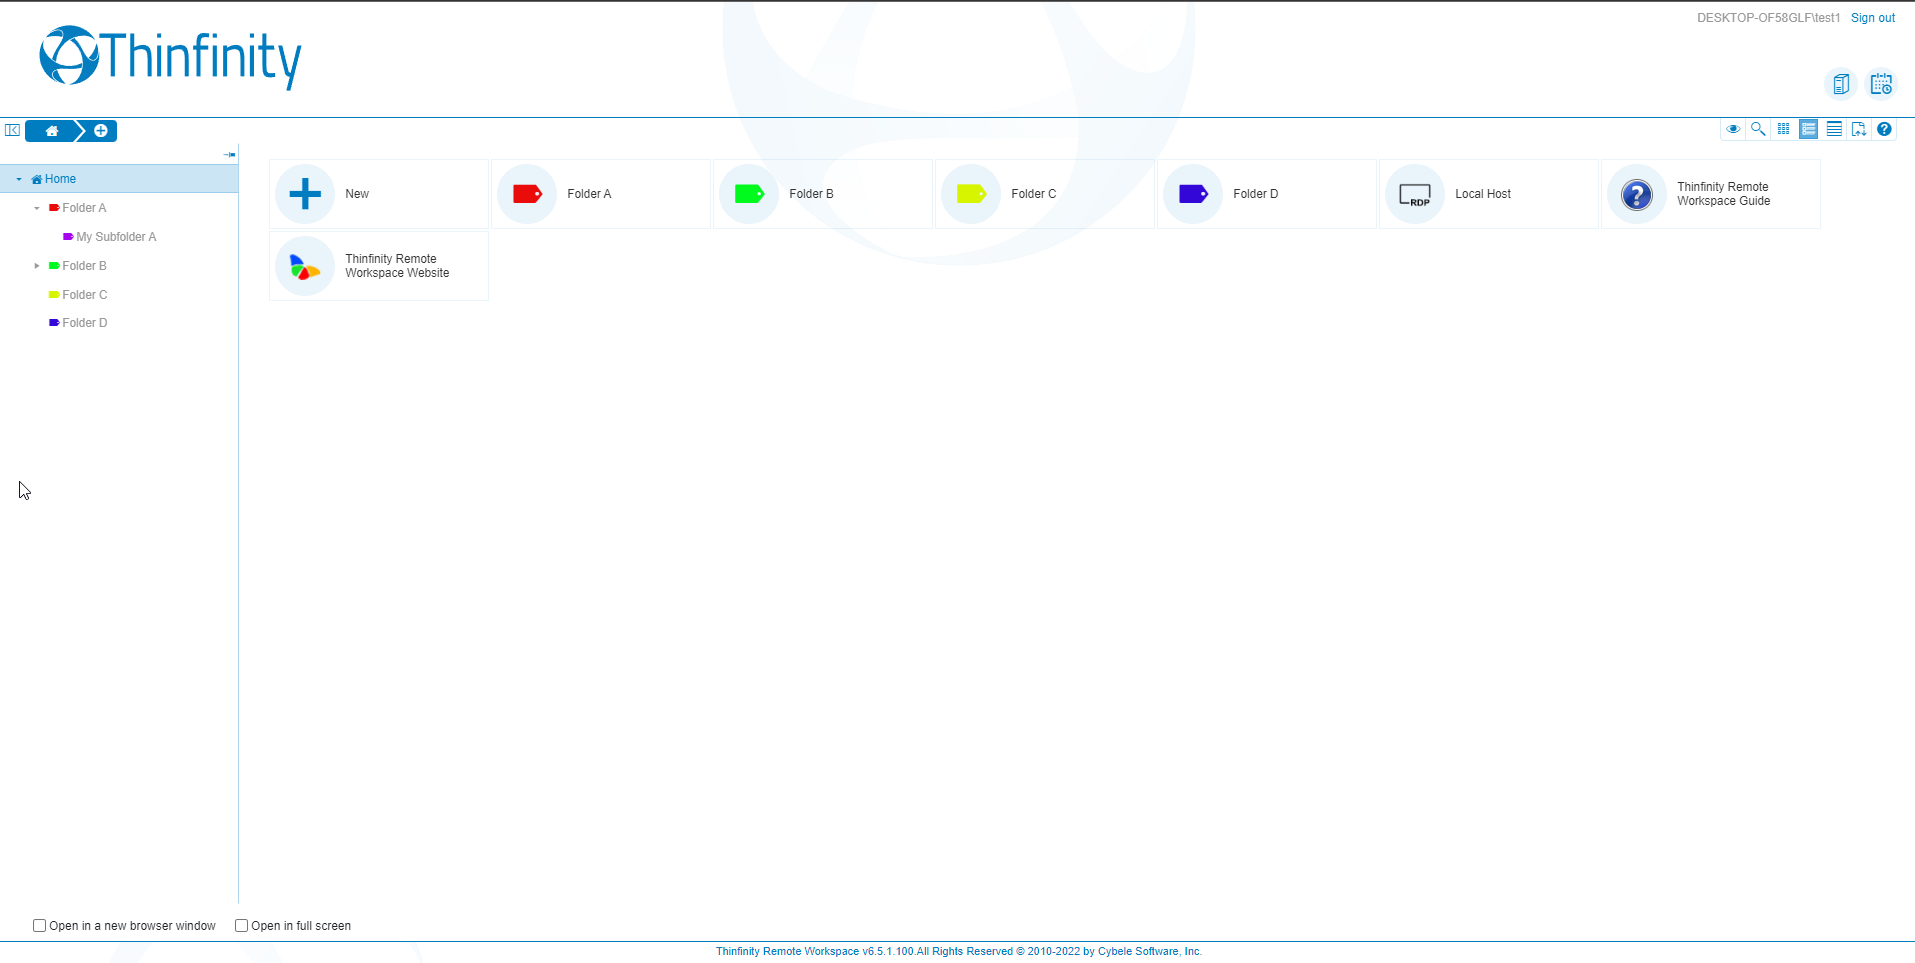Screen dimensions: 1915x963
Task: Expand the Folder B tree arrow
Action: pos(37,266)
